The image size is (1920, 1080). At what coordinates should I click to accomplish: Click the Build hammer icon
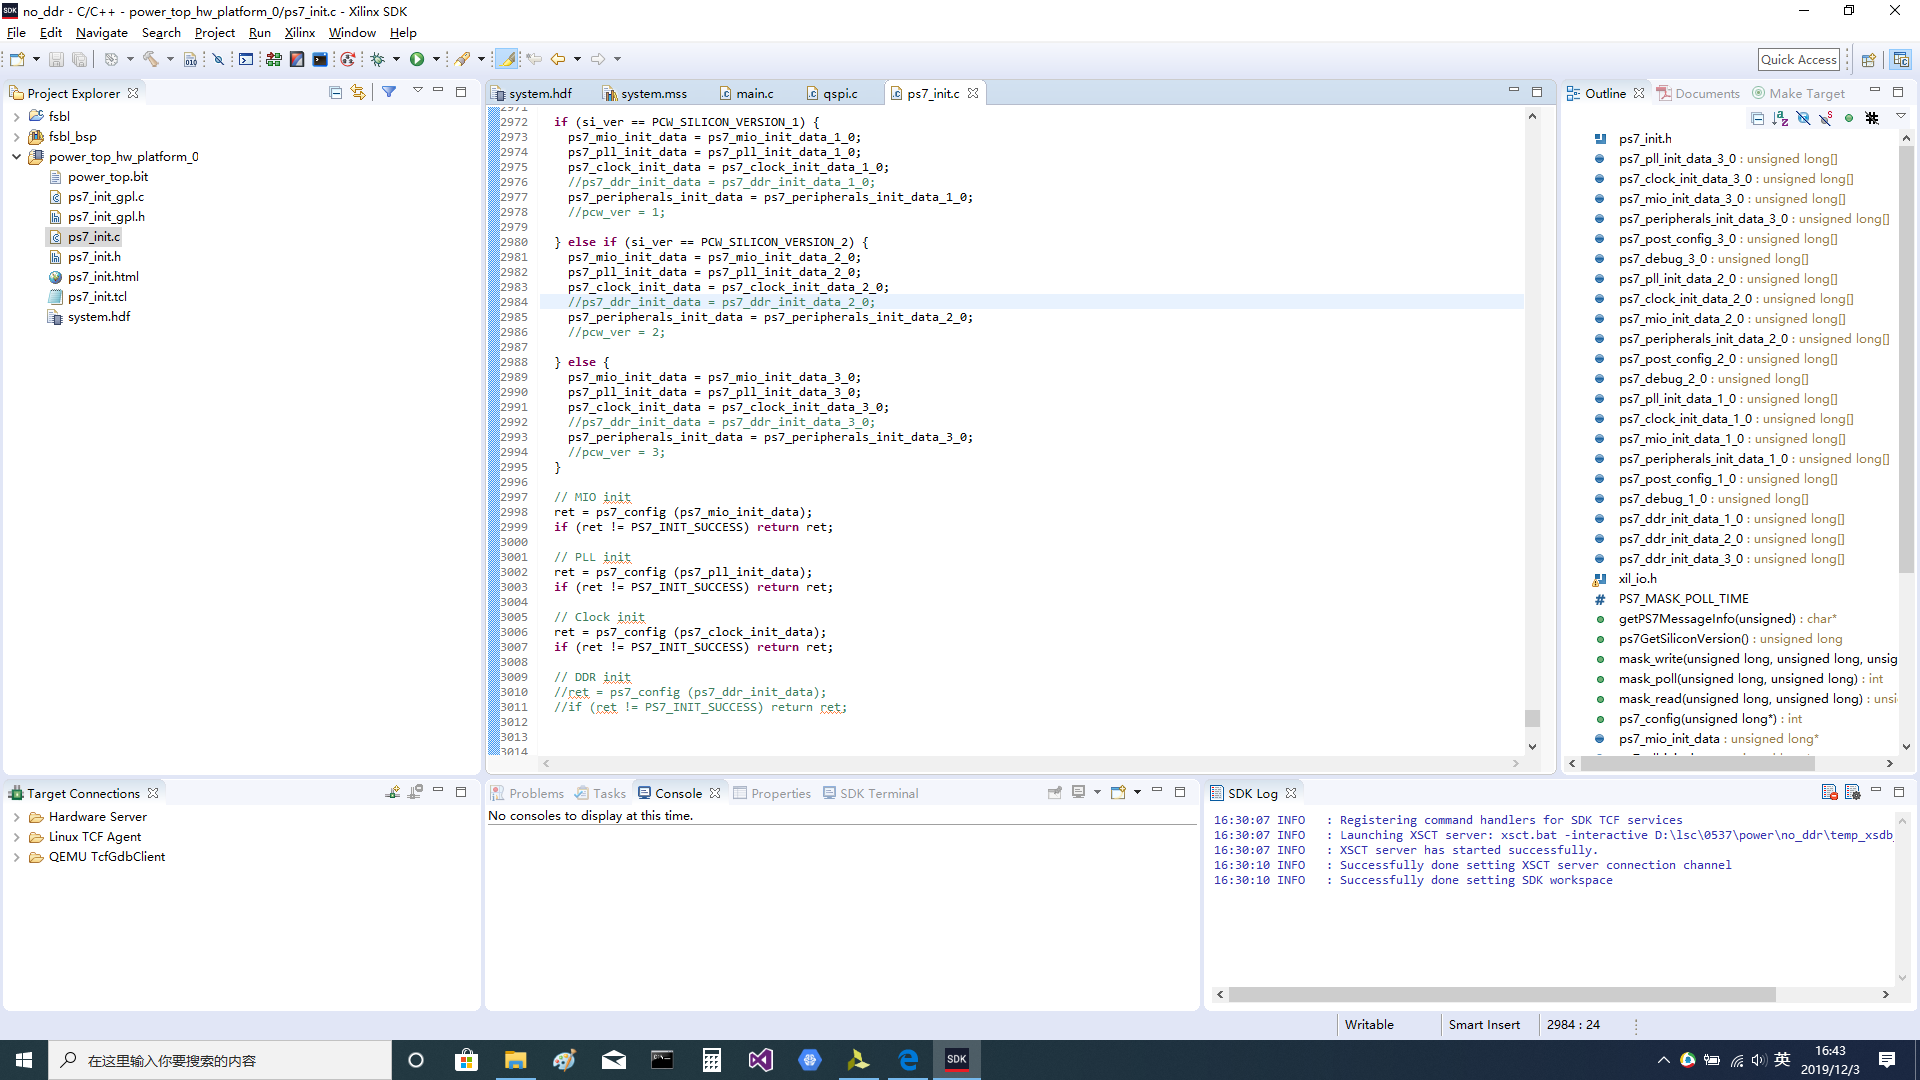point(151,59)
